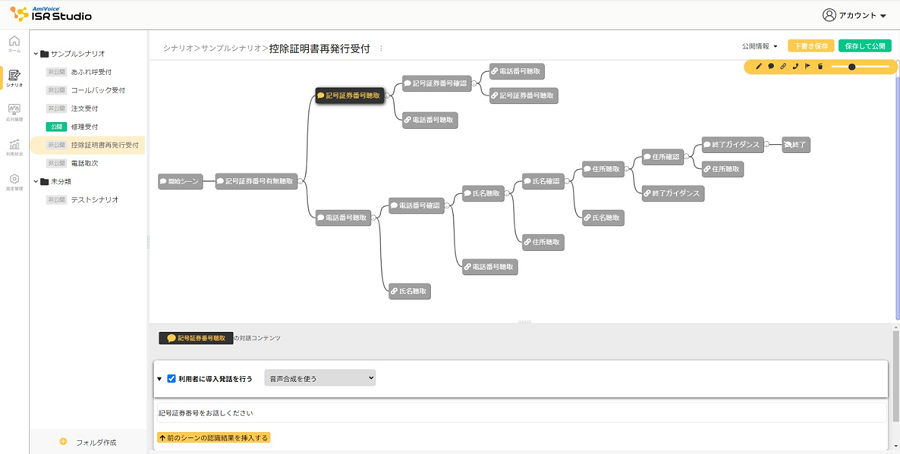Click the speech bubble scene tool
The image size is (900, 454).
click(771, 67)
